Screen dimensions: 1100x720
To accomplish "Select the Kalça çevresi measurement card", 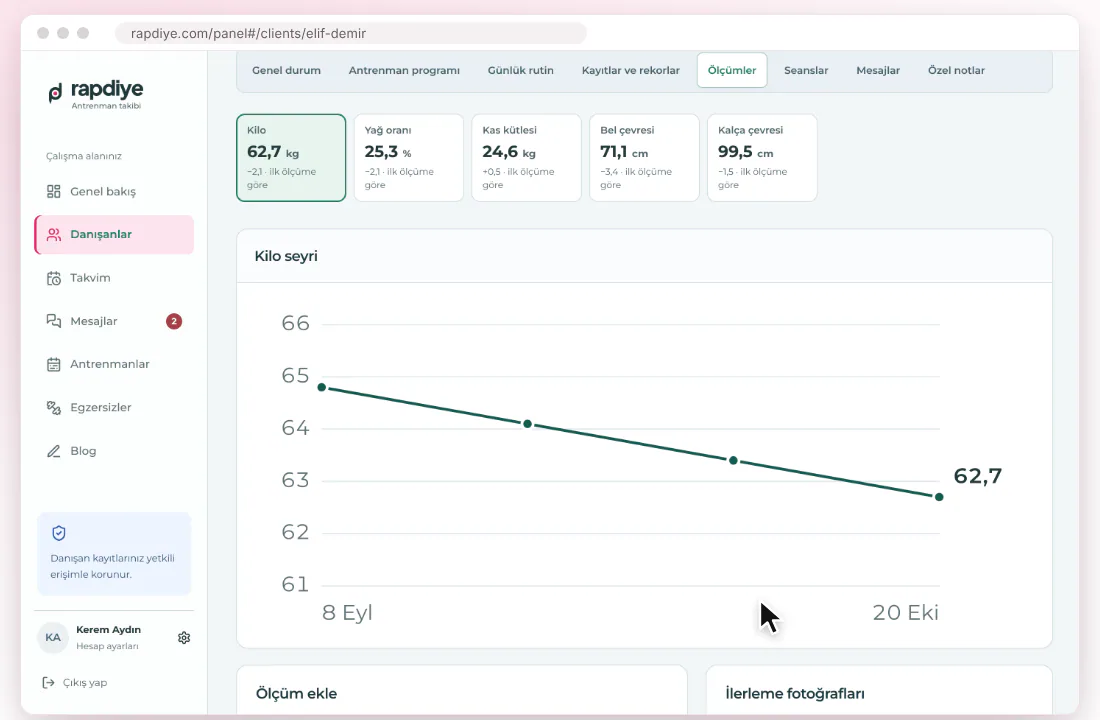I will coord(763,158).
